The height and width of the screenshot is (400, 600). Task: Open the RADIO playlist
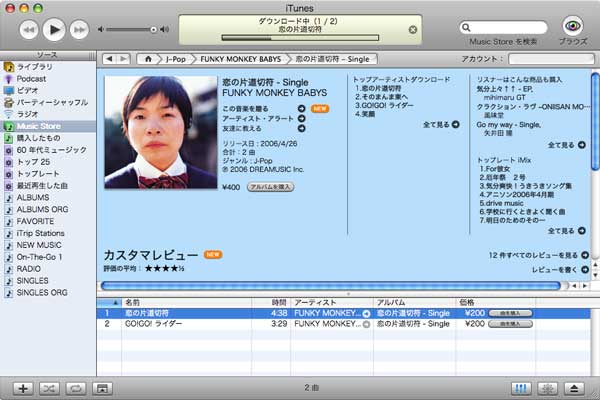(x=48, y=269)
